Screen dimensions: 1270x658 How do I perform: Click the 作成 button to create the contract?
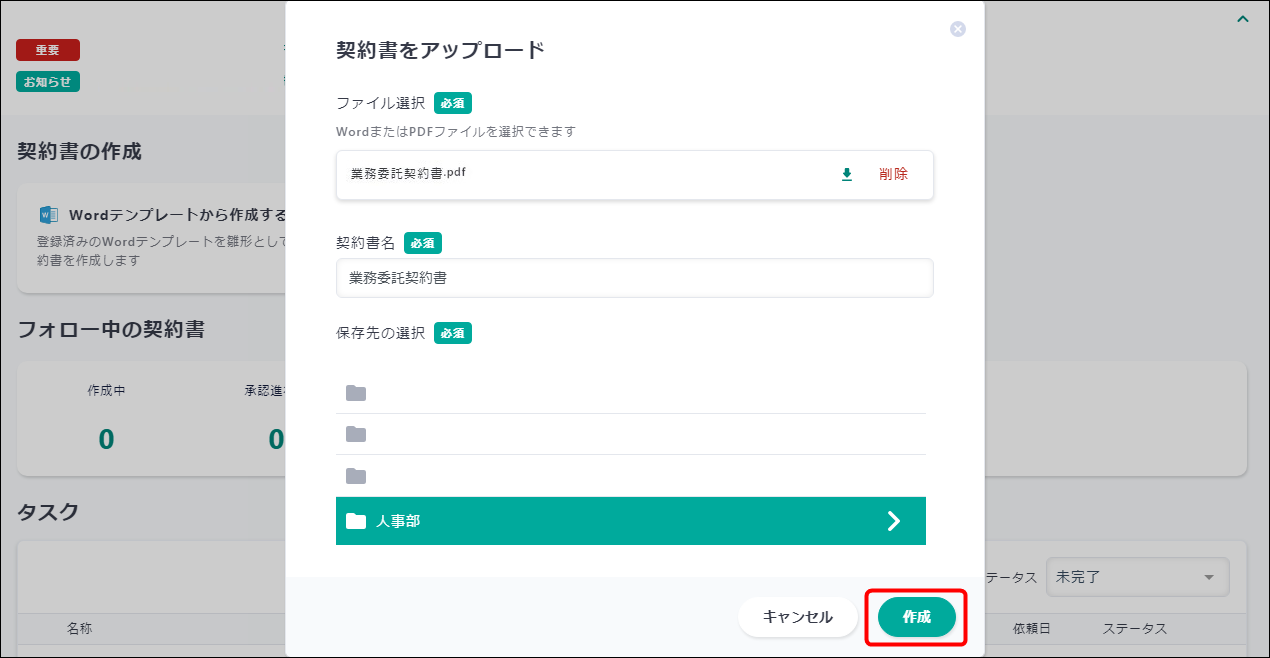coord(916,617)
